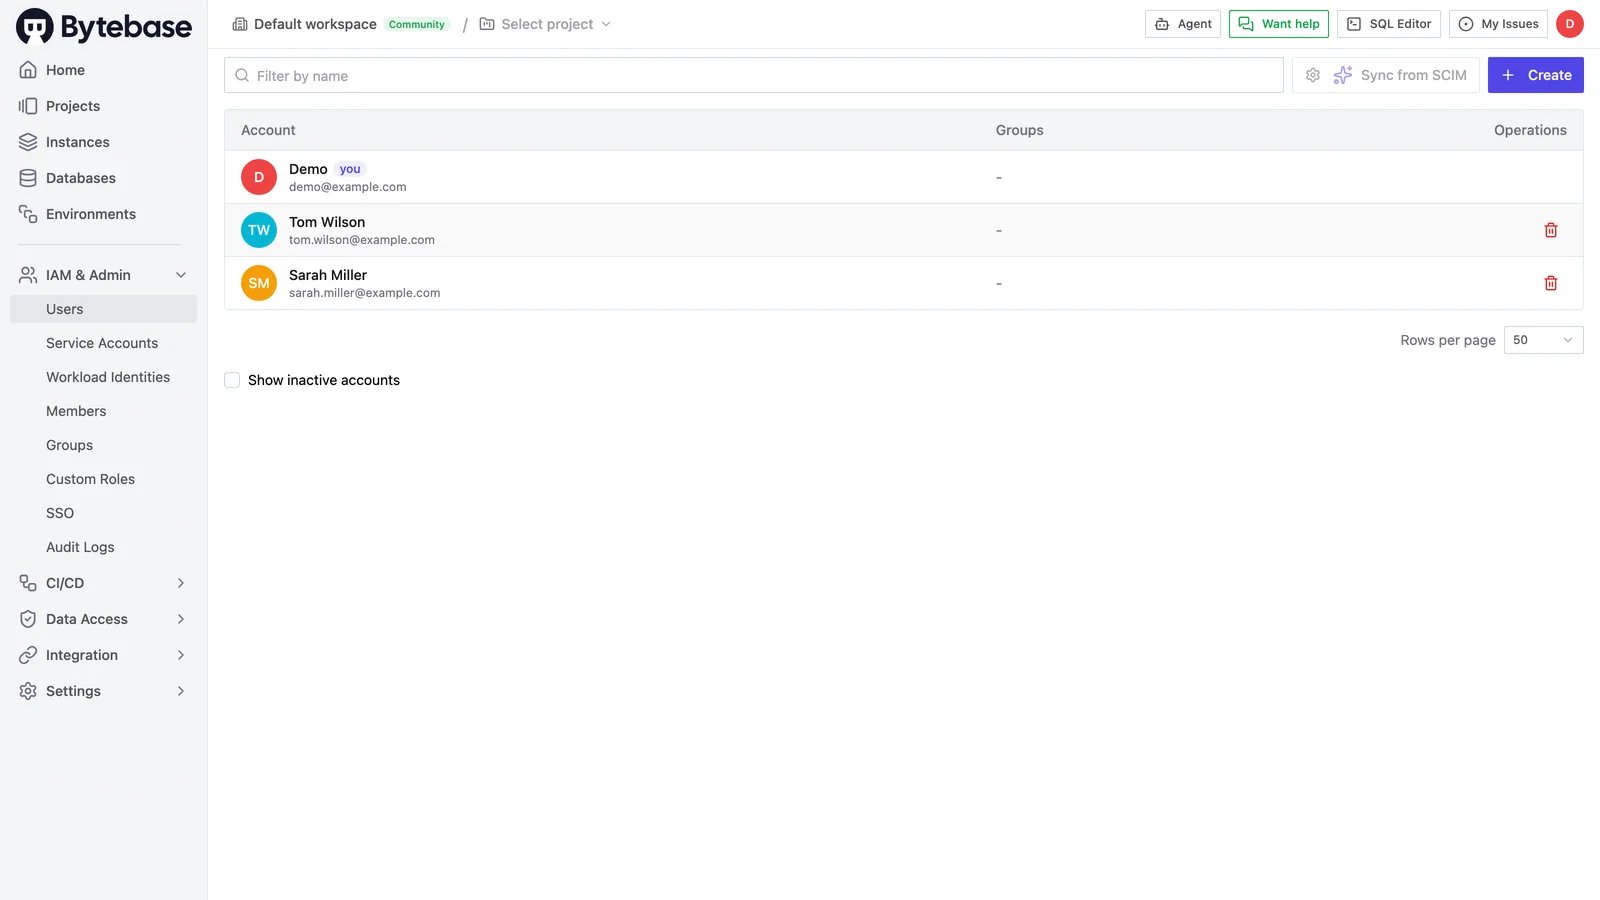
Task: Click the Databases cylinder icon
Action: (28, 178)
